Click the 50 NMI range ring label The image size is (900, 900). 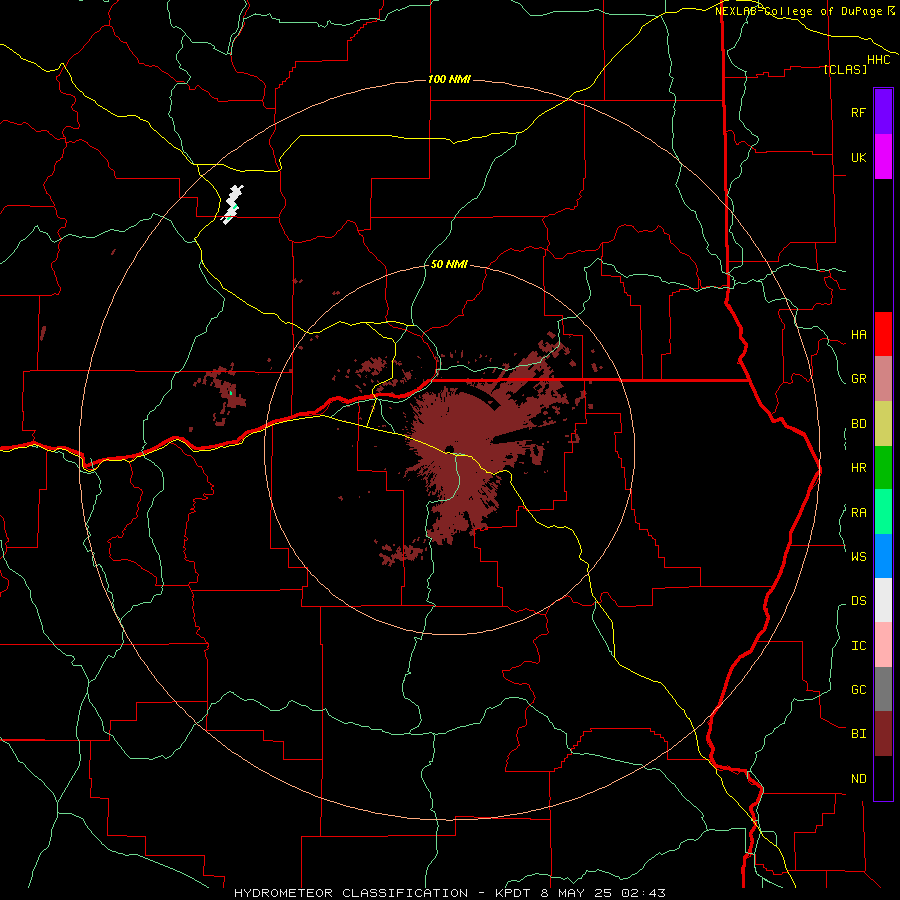point(449,265)
